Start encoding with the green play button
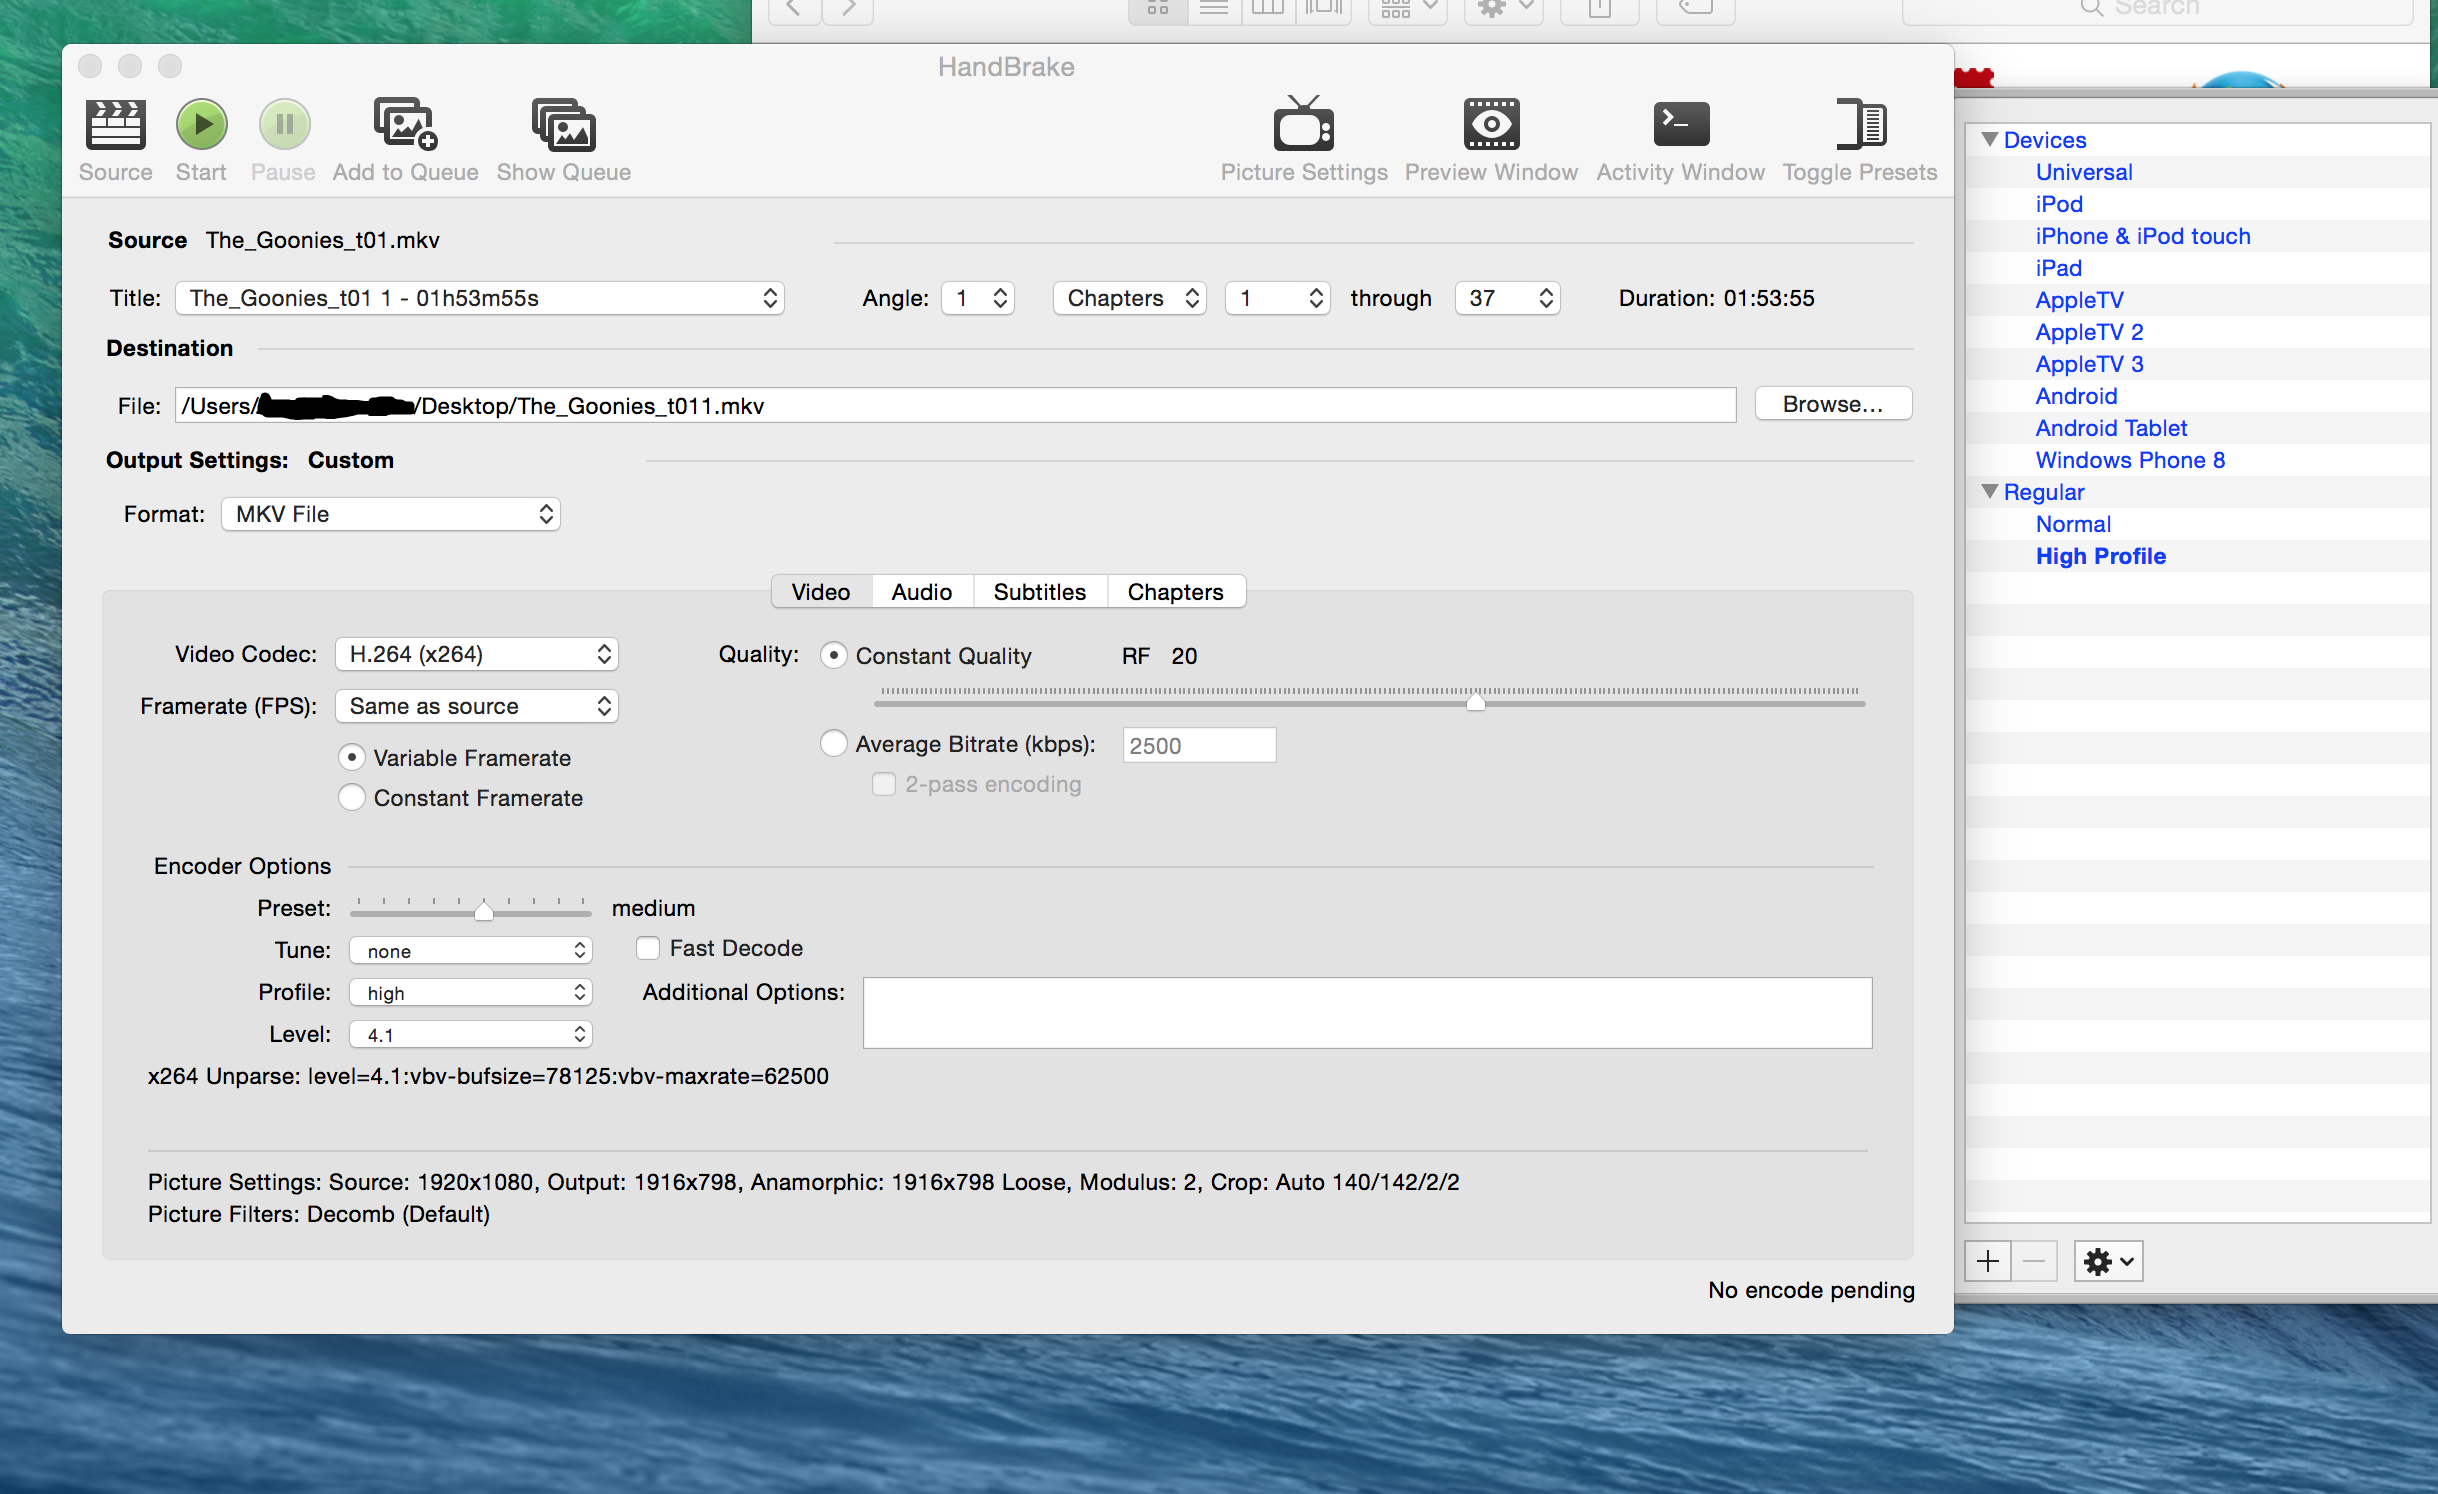 tap(202, 125)
